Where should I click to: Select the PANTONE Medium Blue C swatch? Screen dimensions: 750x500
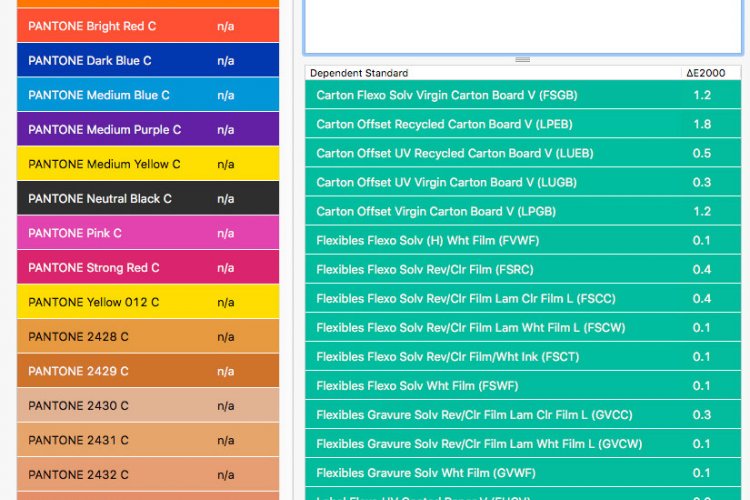pos(148,95)
